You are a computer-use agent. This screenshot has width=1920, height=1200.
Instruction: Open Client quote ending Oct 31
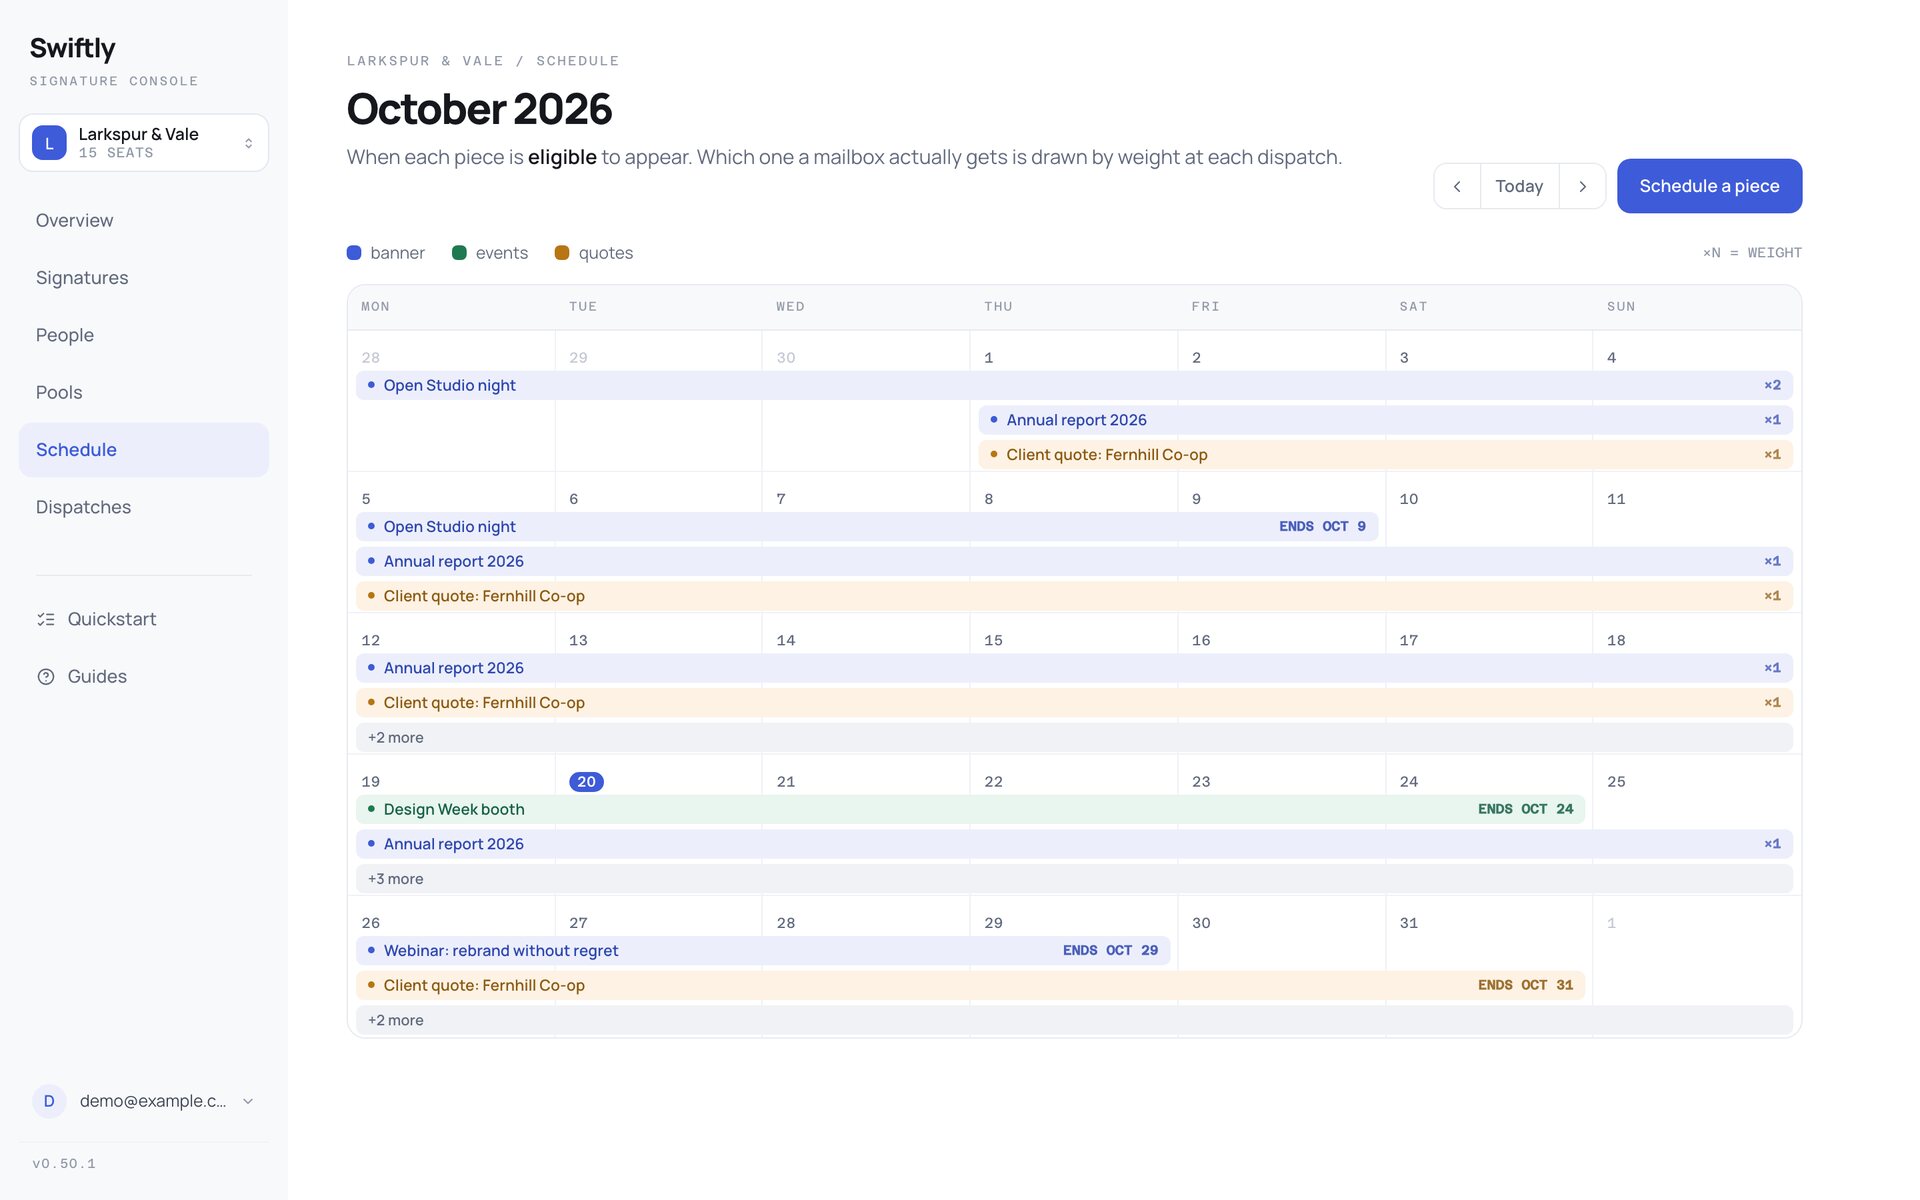point(970,985)
